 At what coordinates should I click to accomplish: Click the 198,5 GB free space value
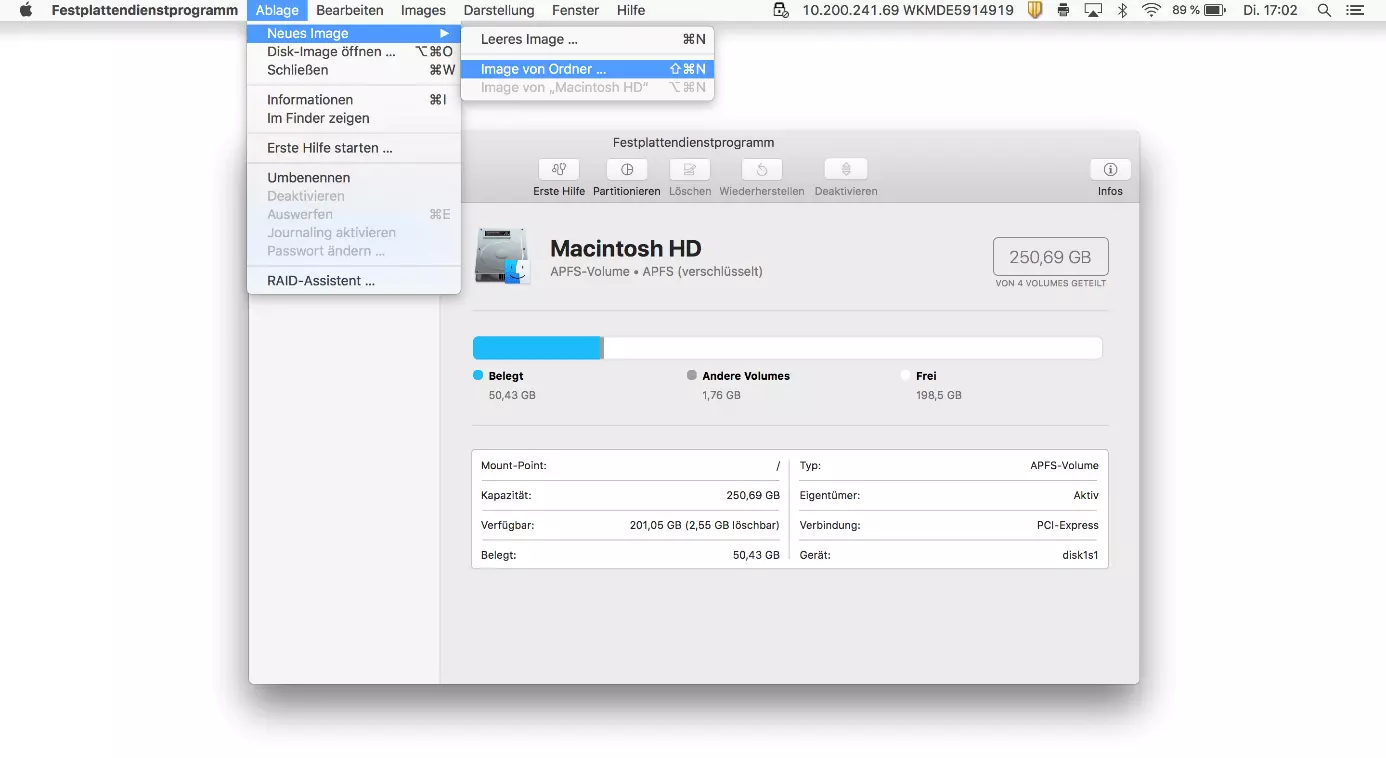[939, 395]
